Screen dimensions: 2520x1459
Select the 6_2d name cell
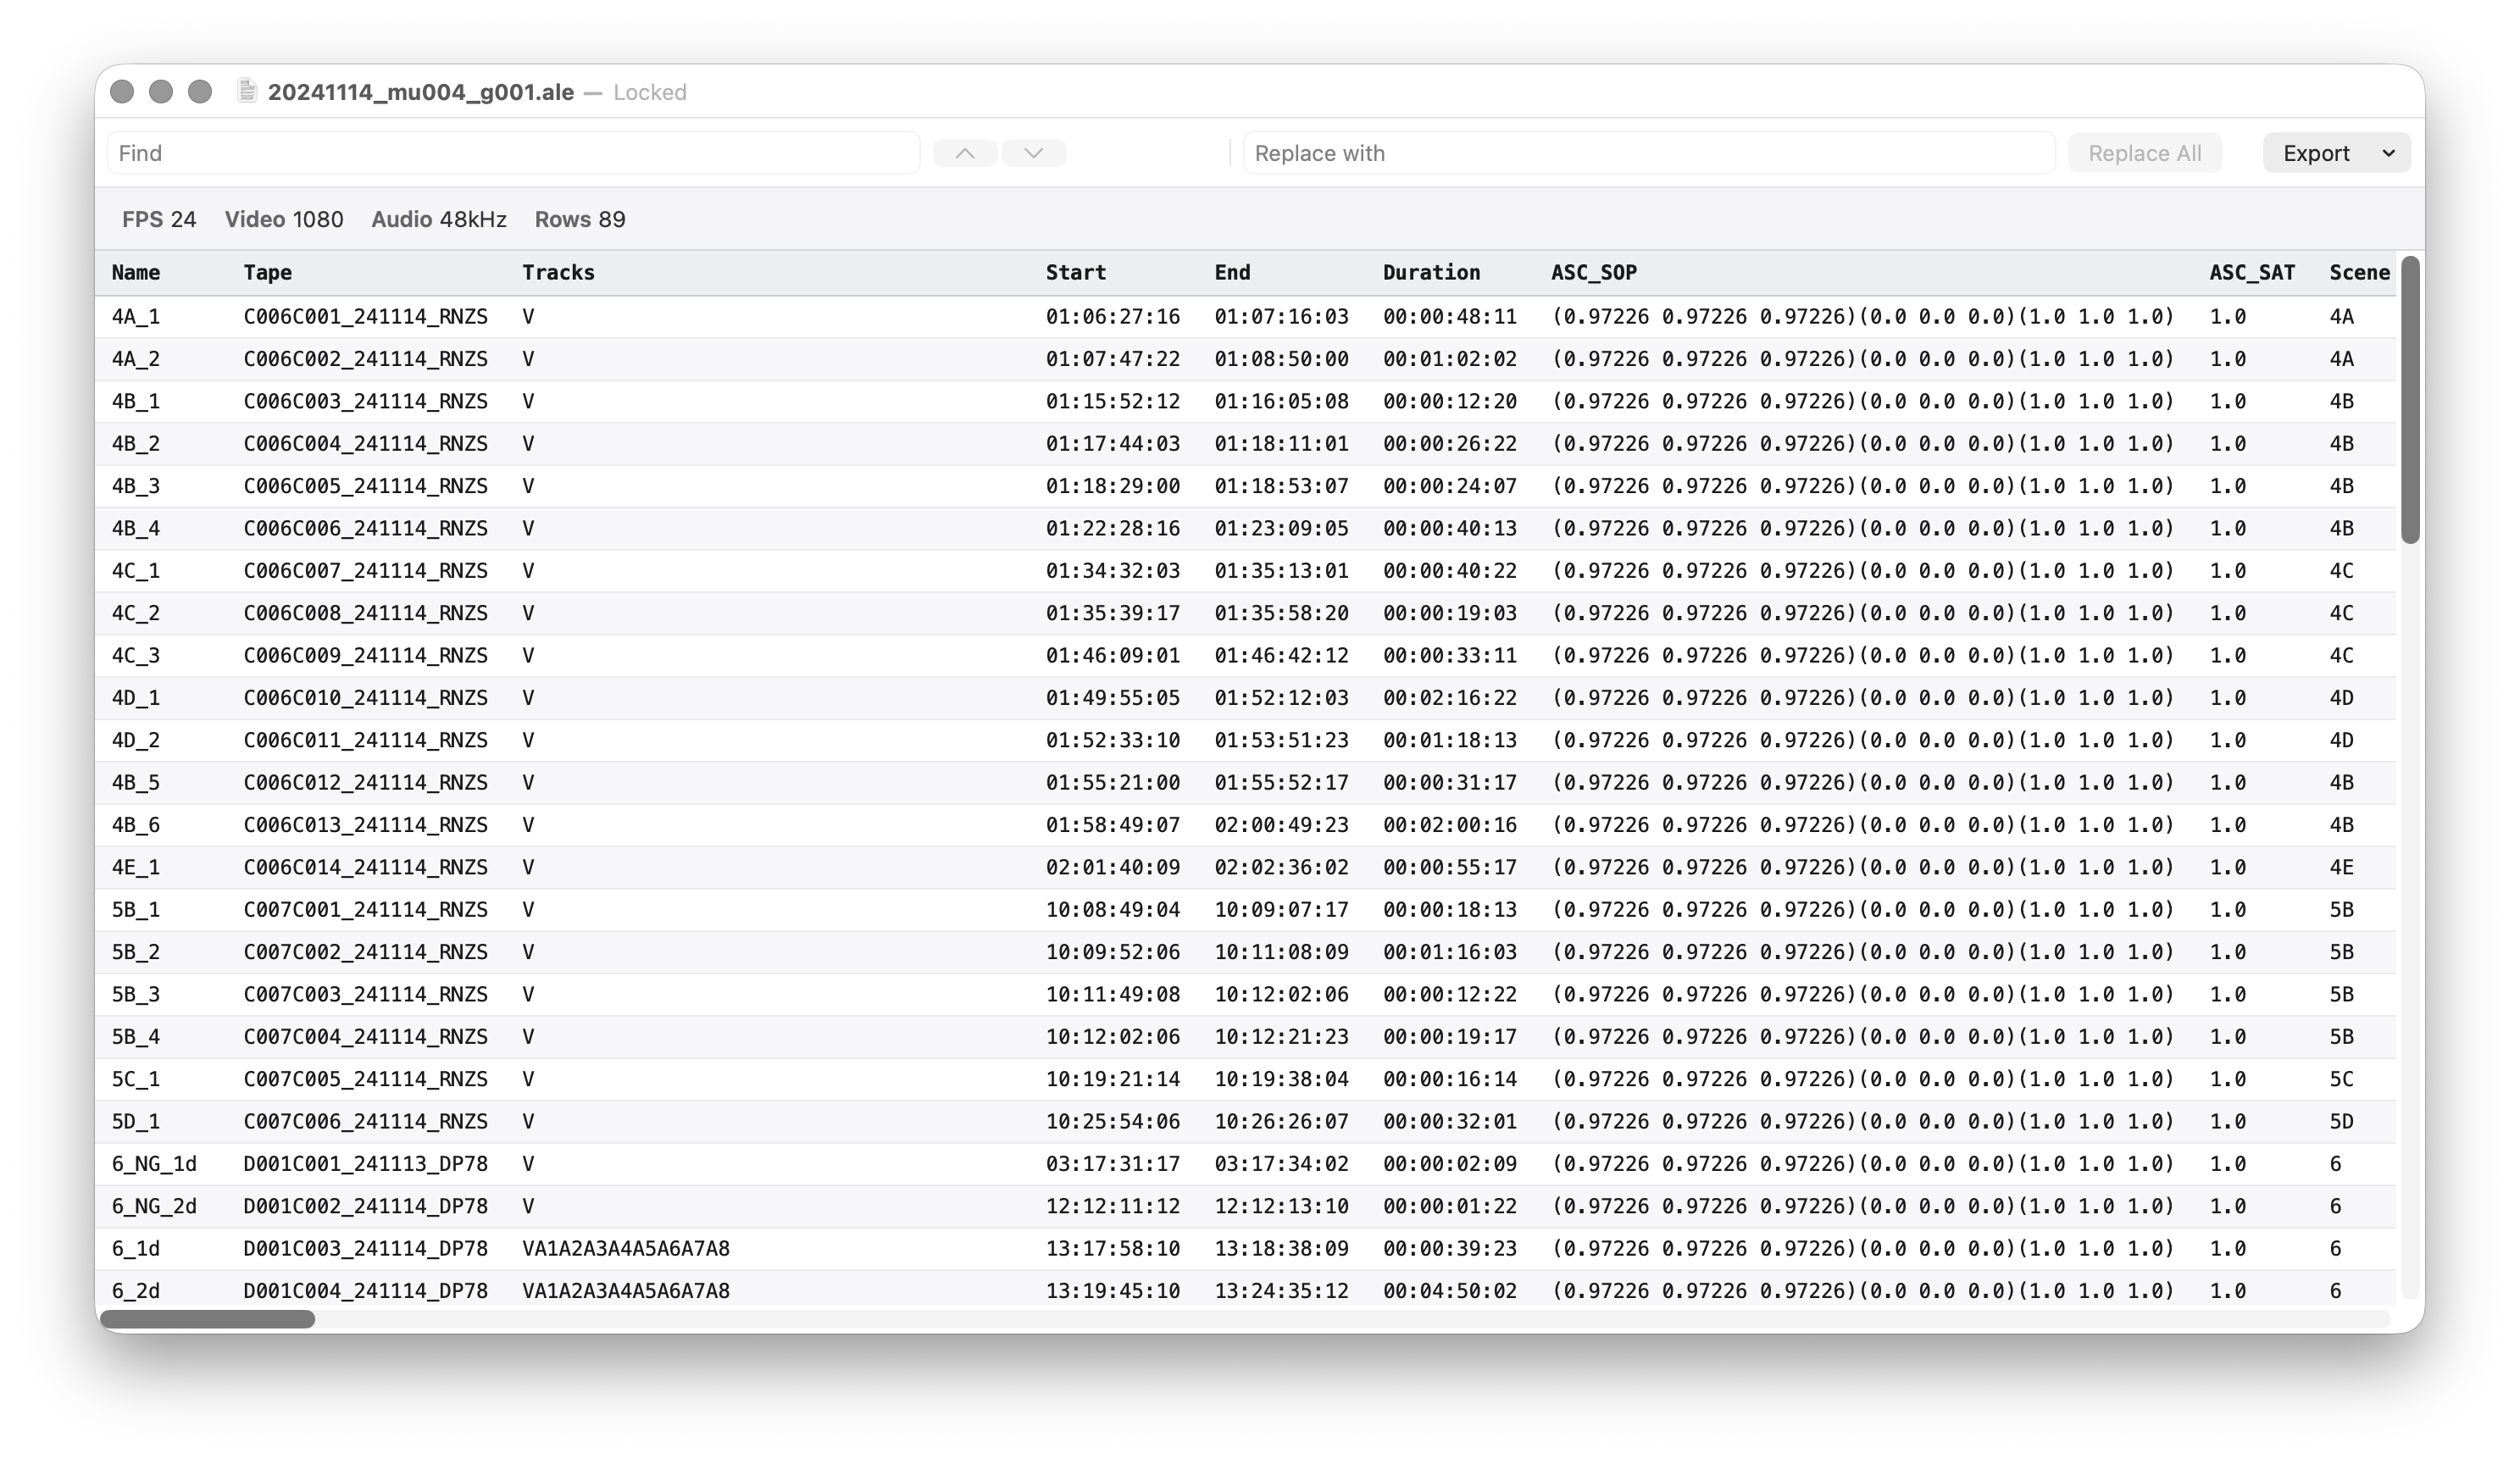coord(136,1291)
